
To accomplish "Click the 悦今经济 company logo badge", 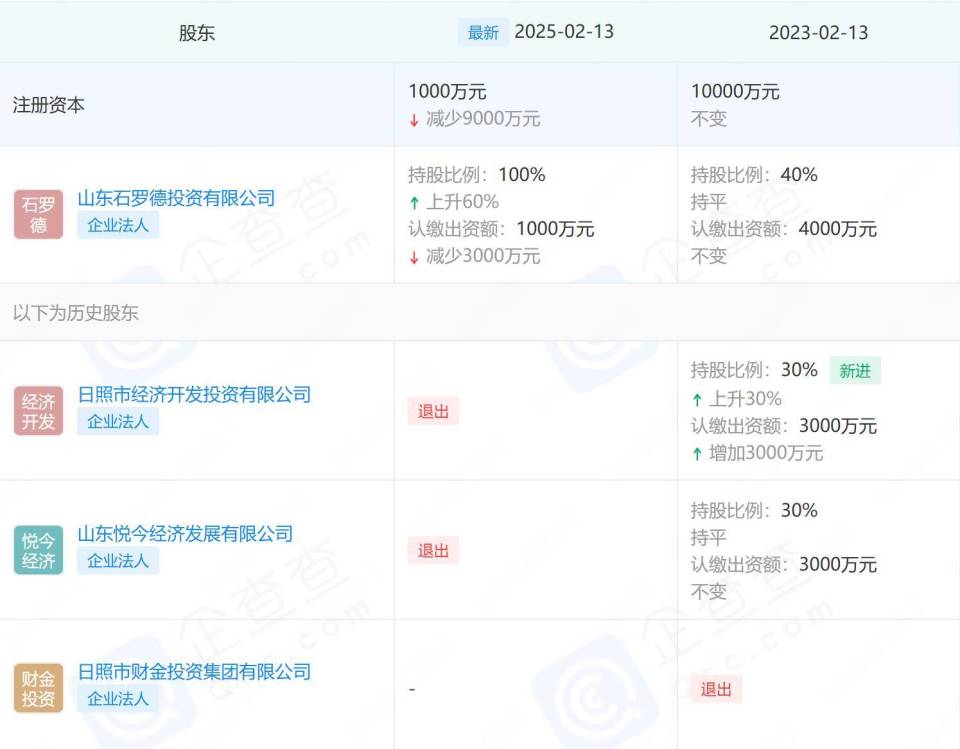I will (x=39, y=550).
